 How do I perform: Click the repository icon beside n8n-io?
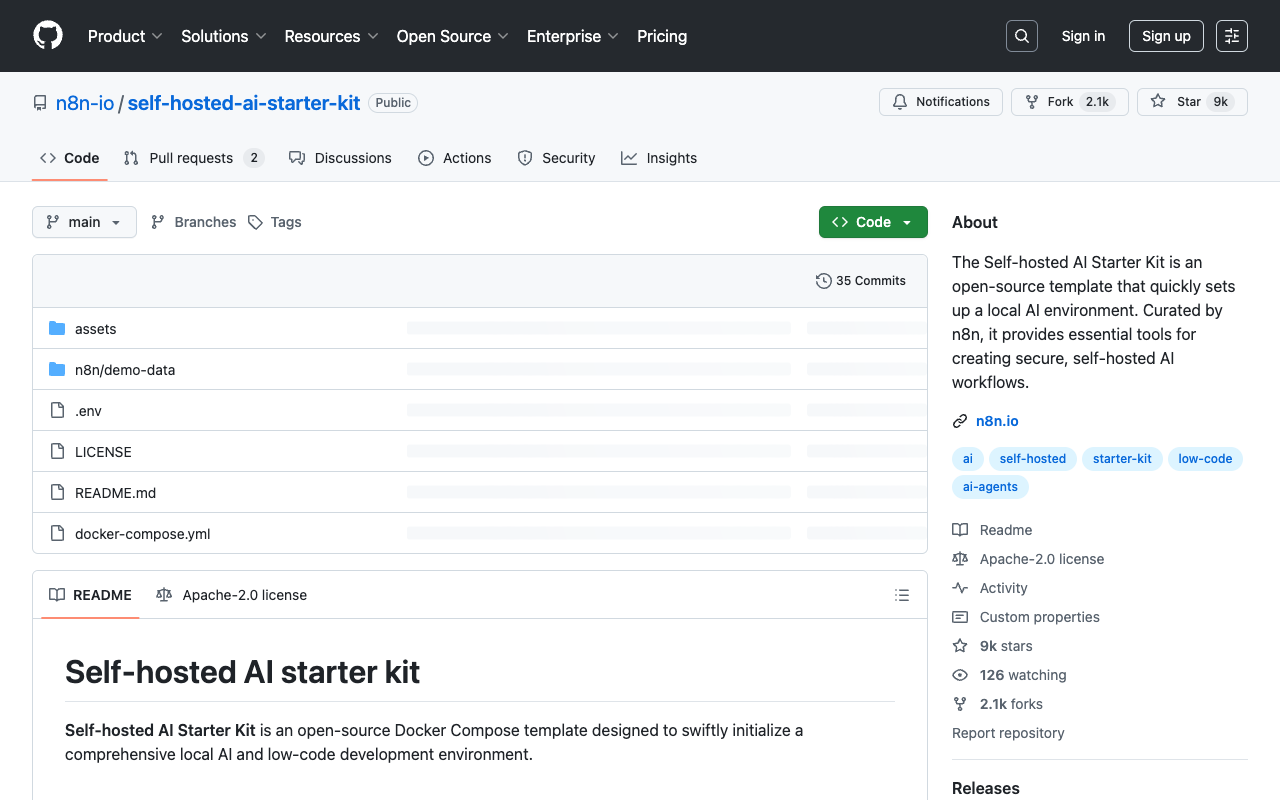point(40,103)
